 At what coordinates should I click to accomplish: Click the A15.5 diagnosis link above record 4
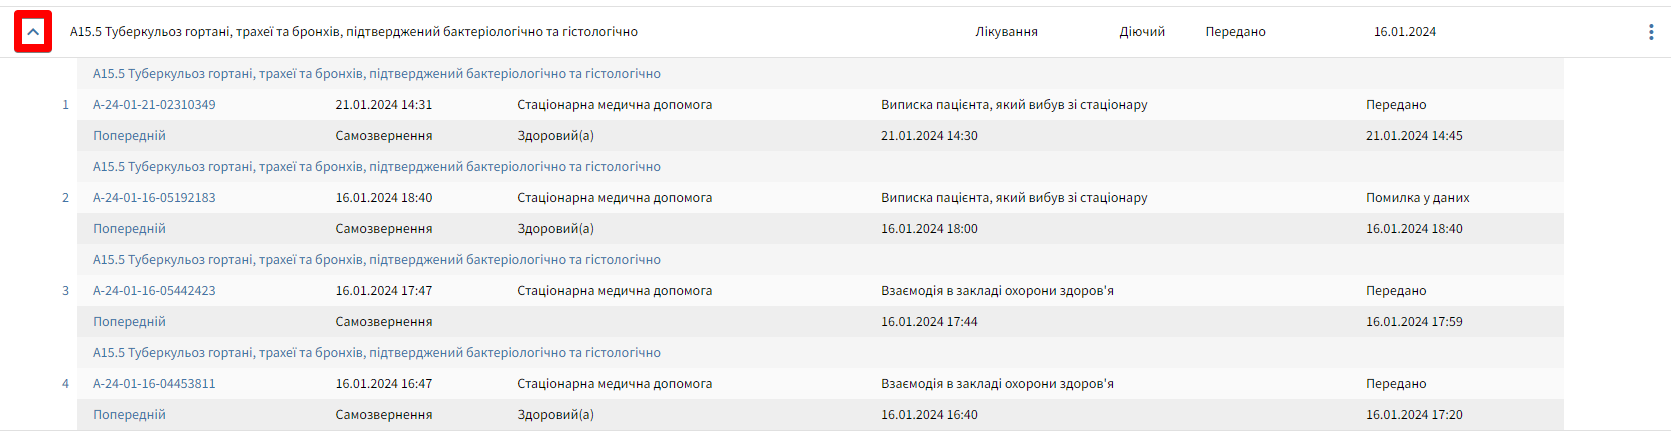coord(376,353)
